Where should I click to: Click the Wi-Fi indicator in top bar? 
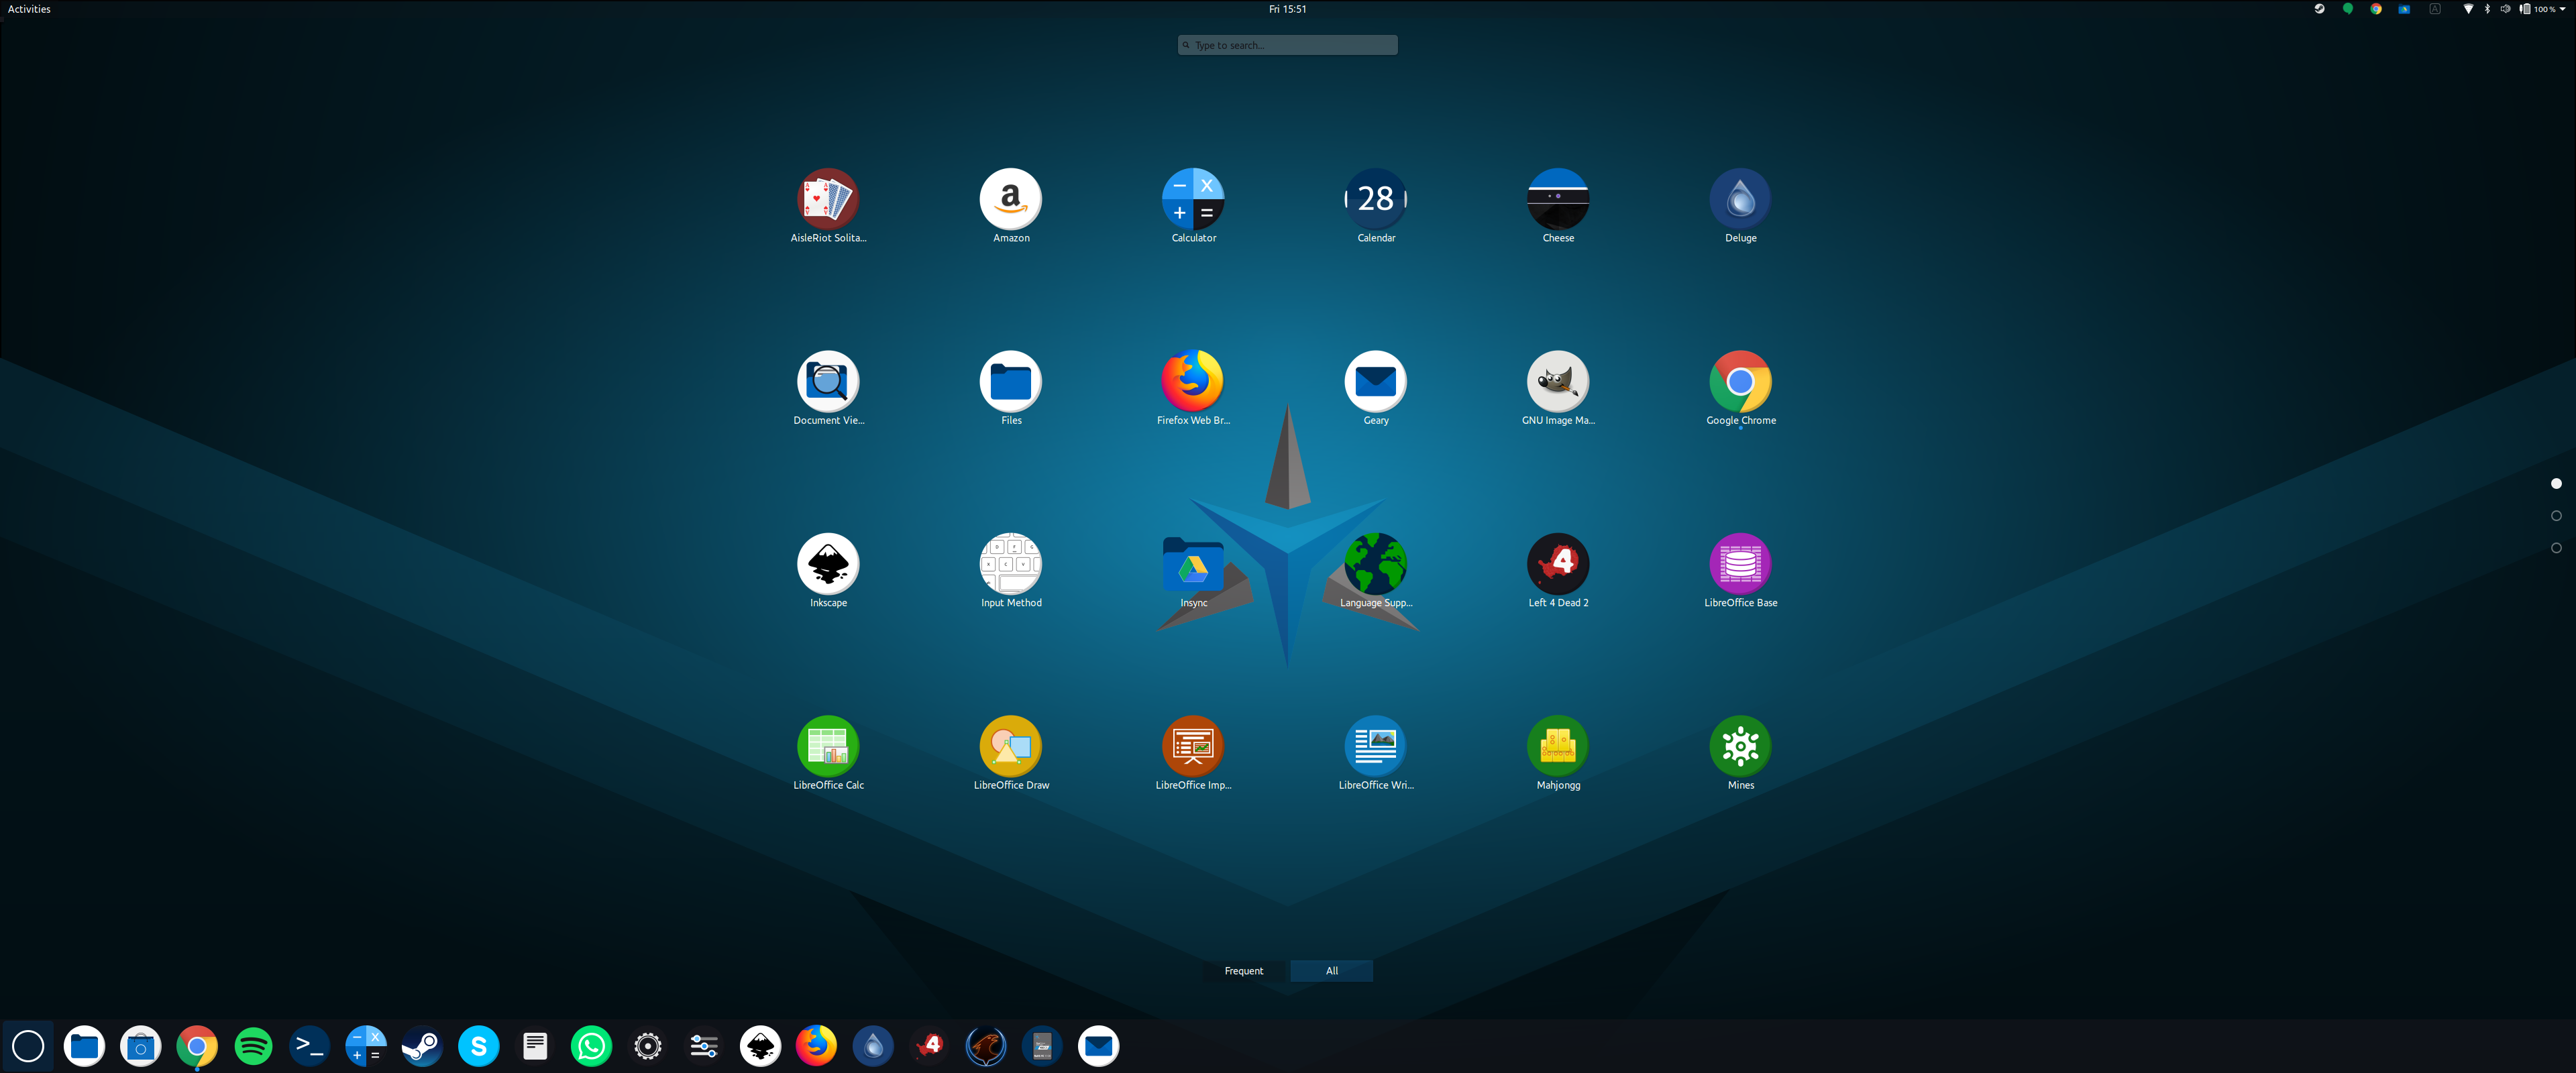pos(2468,9)
